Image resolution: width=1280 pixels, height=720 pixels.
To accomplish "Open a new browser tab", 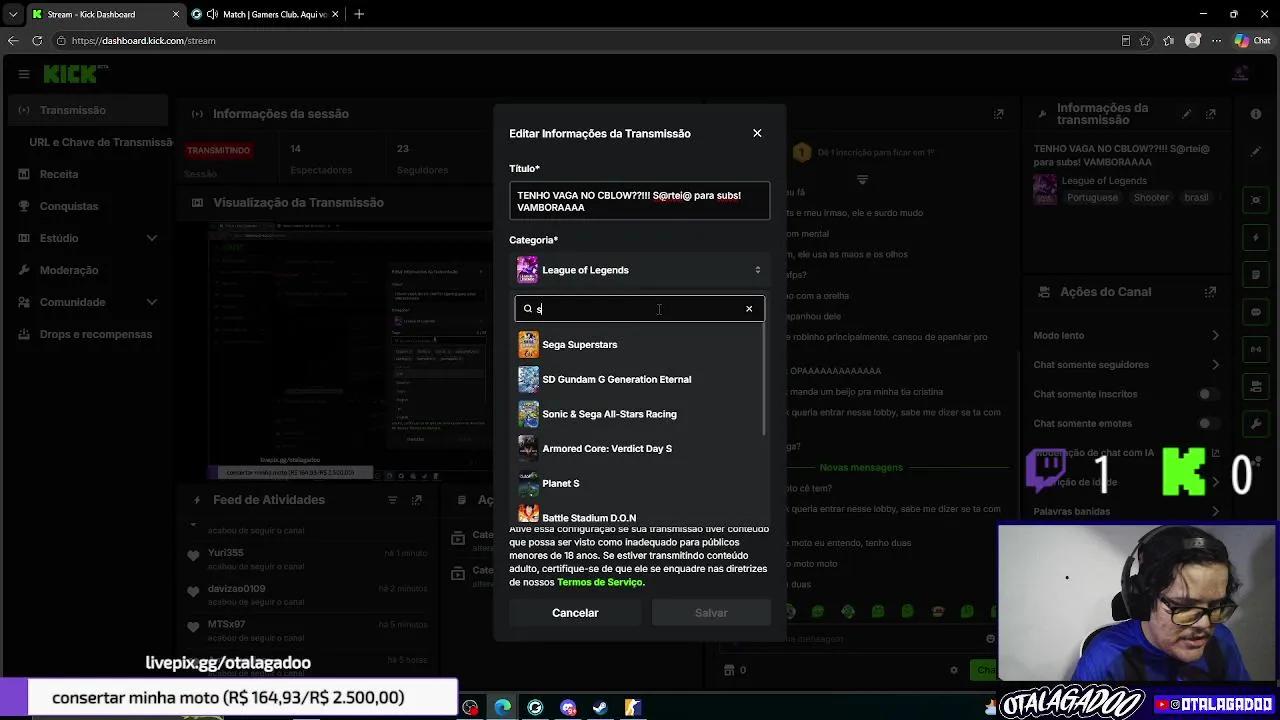I will click(359, 14).
